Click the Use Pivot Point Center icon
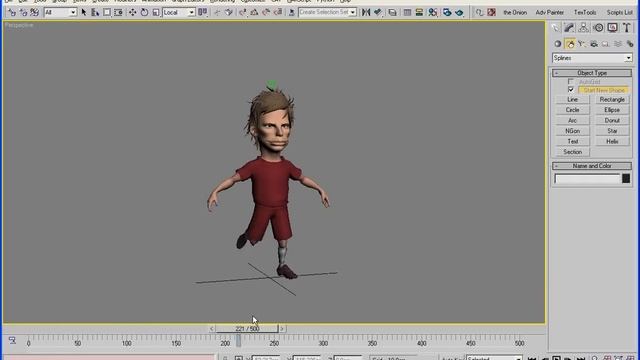The image size is (640, 360). click(x=202, y=12)
